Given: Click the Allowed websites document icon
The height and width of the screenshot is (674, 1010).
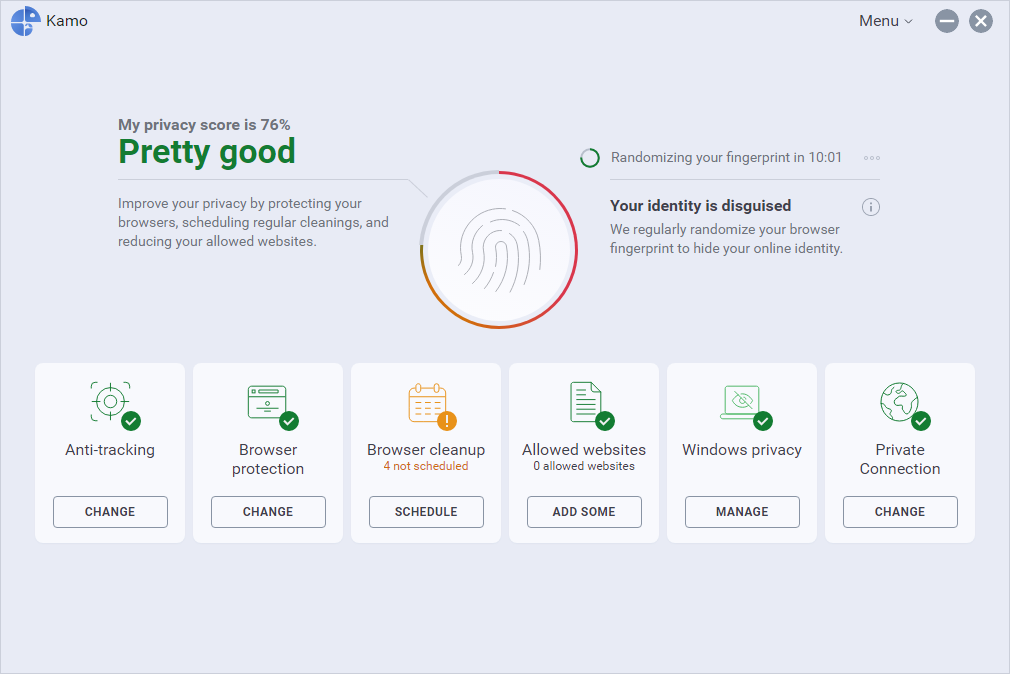Looking at the screenshot, I should 585,401.
